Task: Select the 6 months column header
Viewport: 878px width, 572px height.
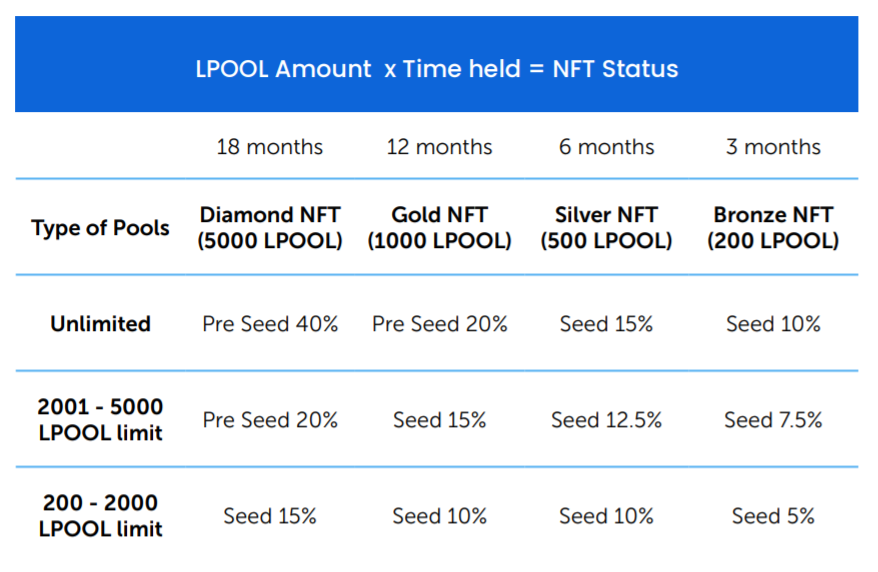Action: coord(606,147)
